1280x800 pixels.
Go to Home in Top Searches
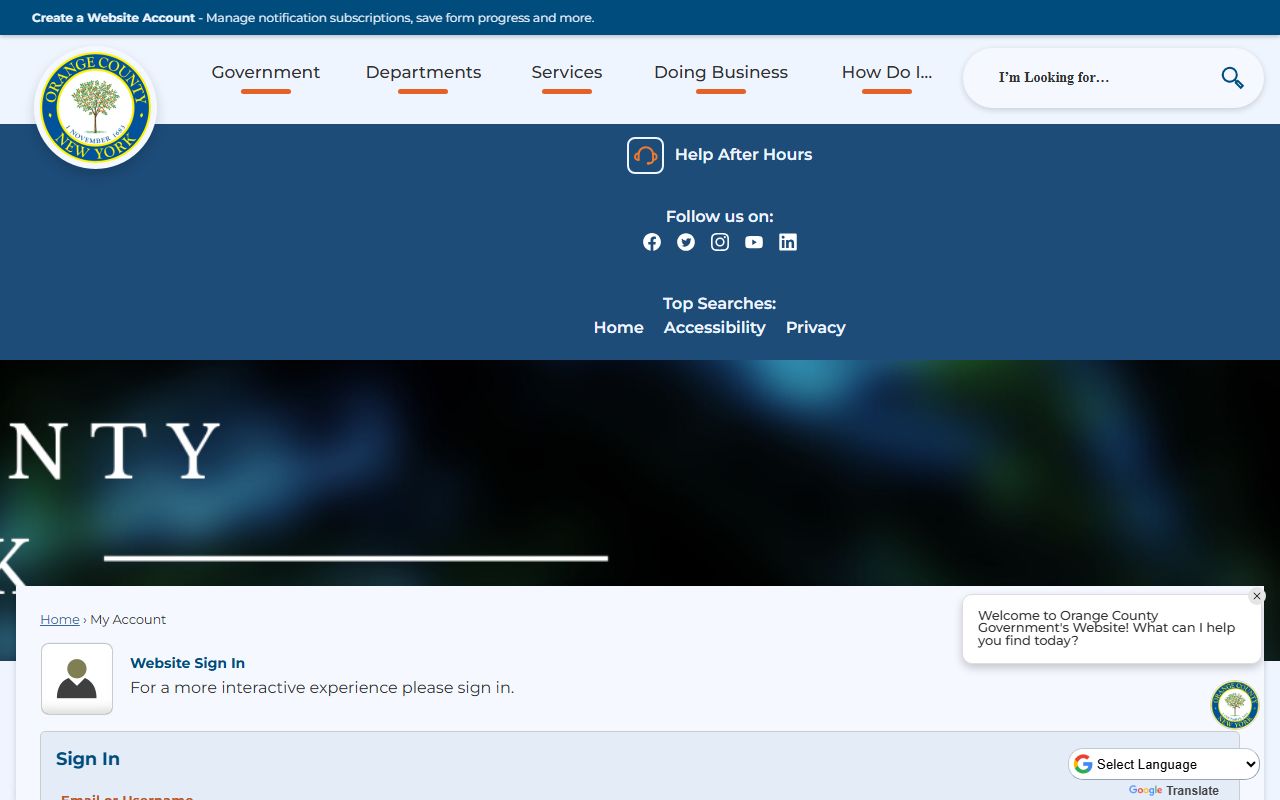pyautogui.click(x=619, y=327)
